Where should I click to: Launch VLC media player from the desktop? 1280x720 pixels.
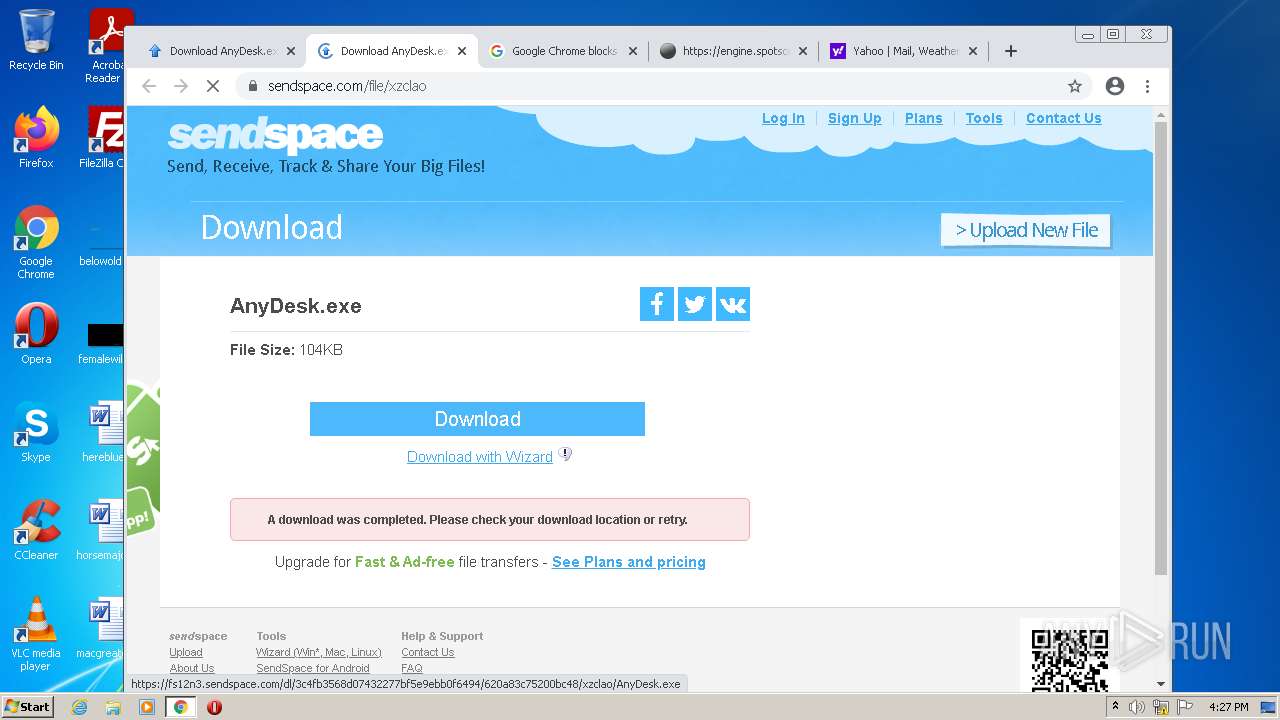pyautogui.click(x=36, y=634)
